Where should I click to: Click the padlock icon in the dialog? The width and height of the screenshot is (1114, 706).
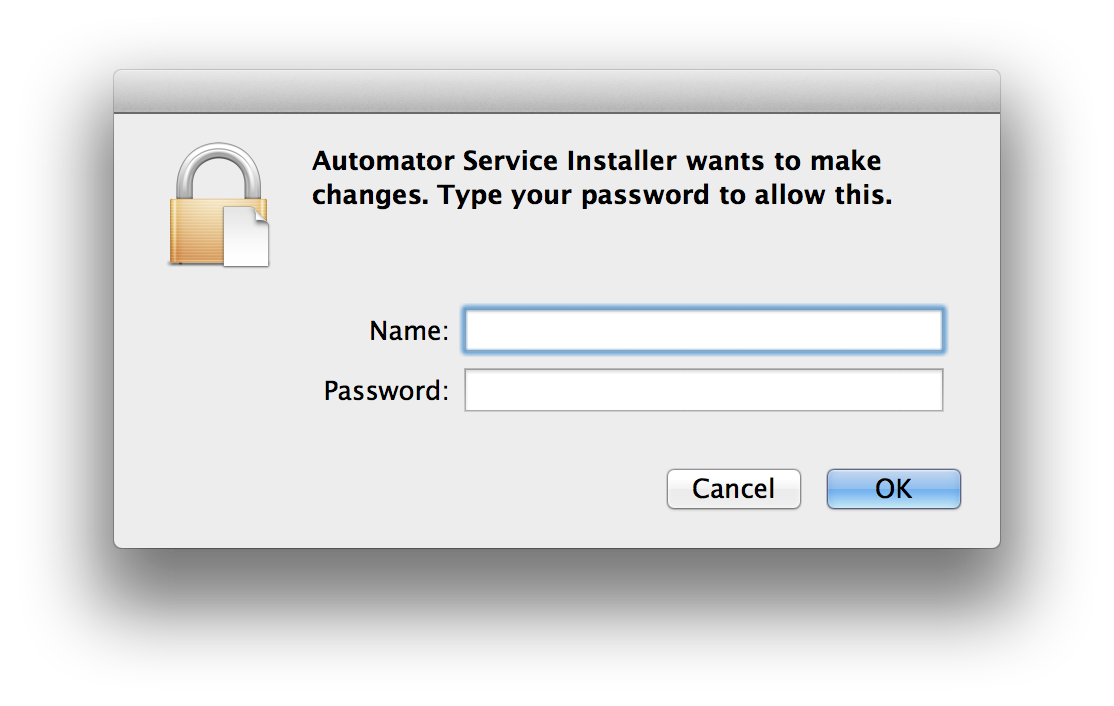click(x=216, y=206)
